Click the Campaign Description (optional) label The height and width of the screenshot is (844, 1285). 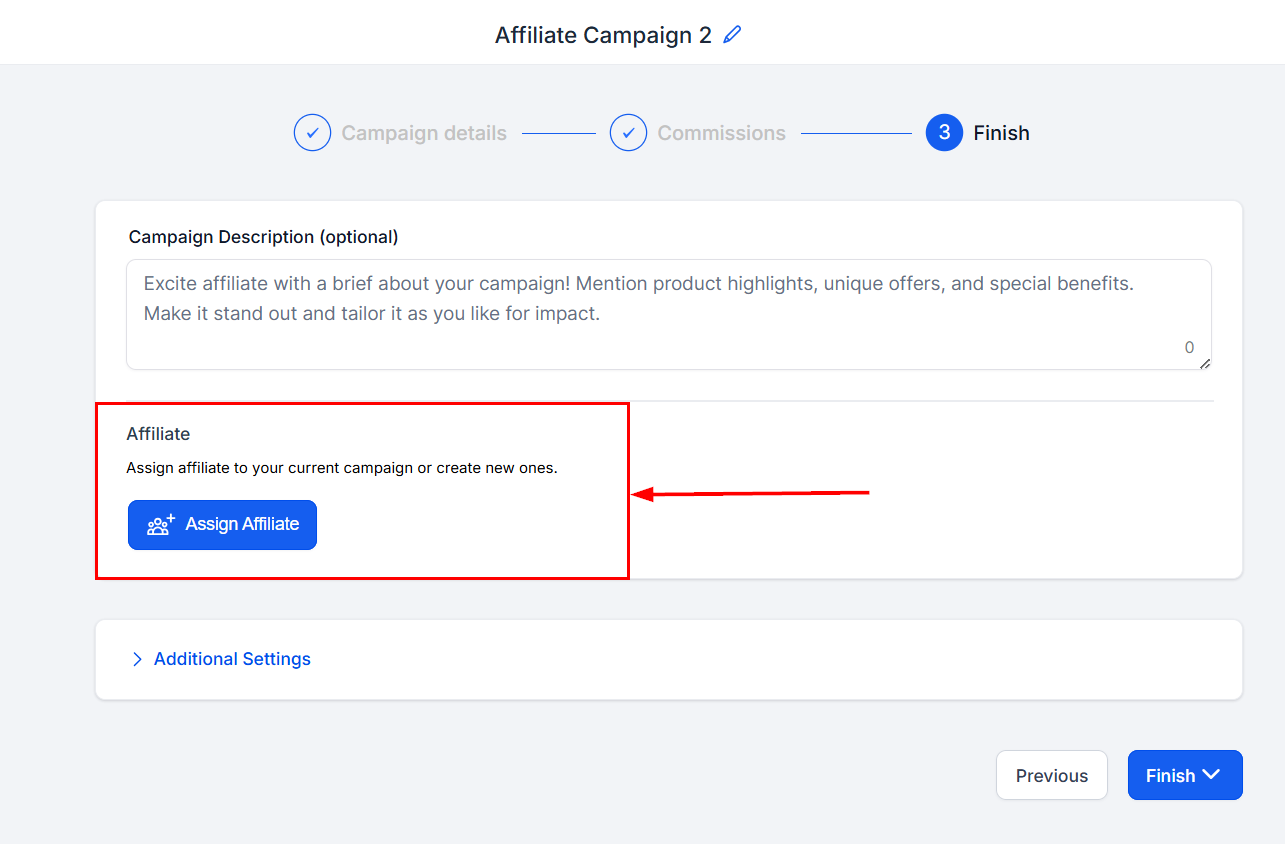point(263,237)
